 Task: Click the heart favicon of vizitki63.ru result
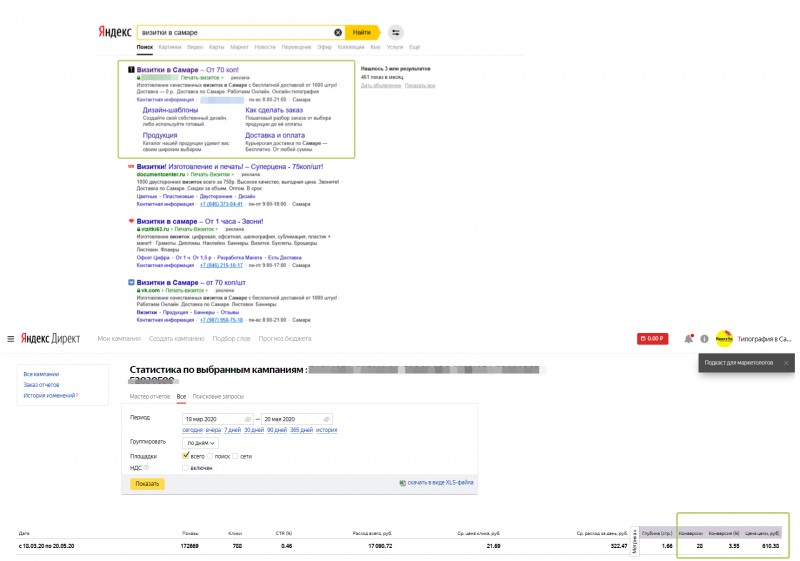click(x=131, y=221)
